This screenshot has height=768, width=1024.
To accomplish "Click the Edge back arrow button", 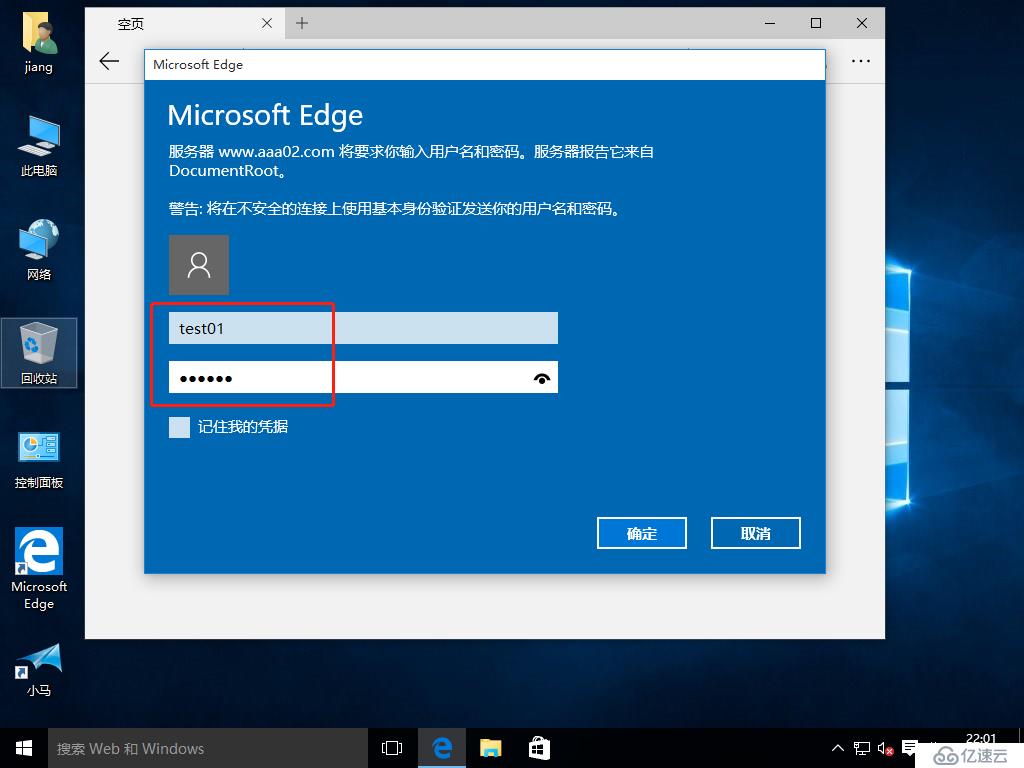I will [x=109, y=61].
